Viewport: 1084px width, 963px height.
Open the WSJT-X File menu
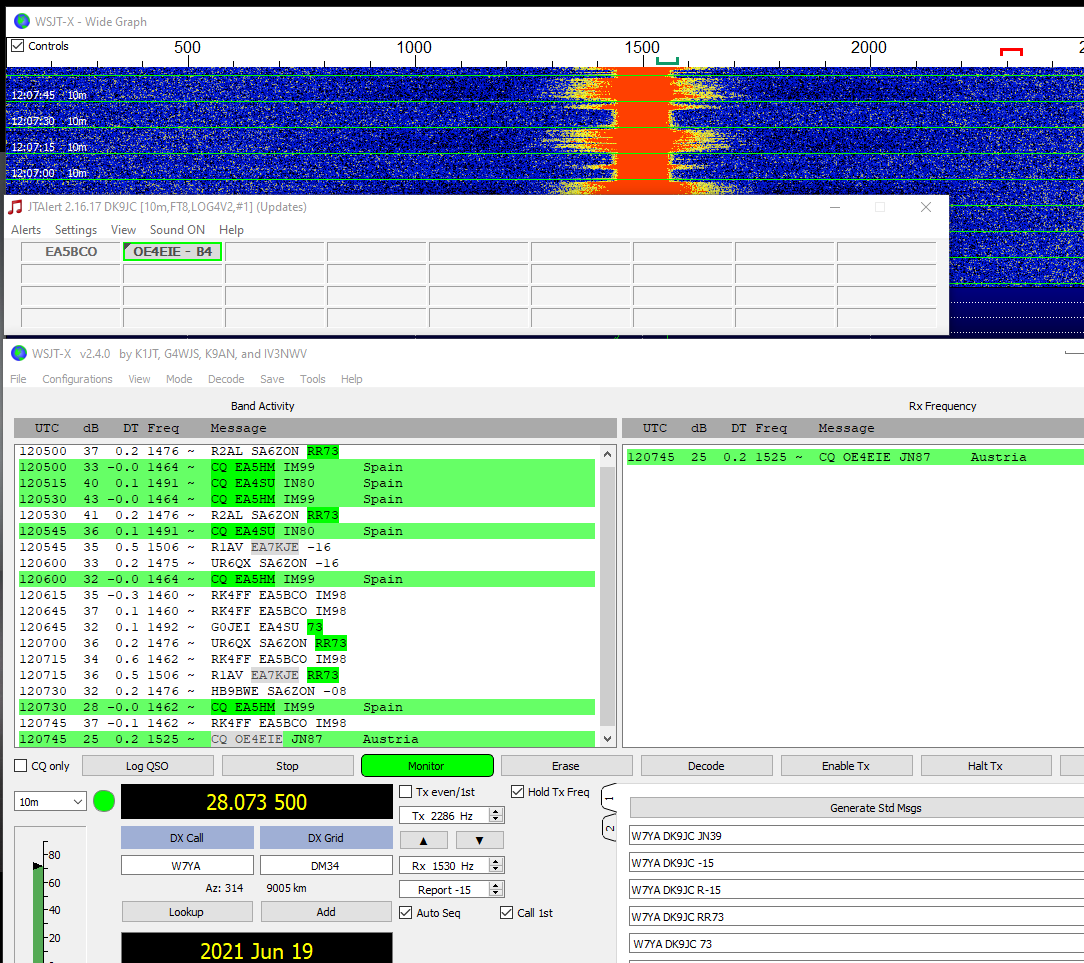click(x=18, y=379)
